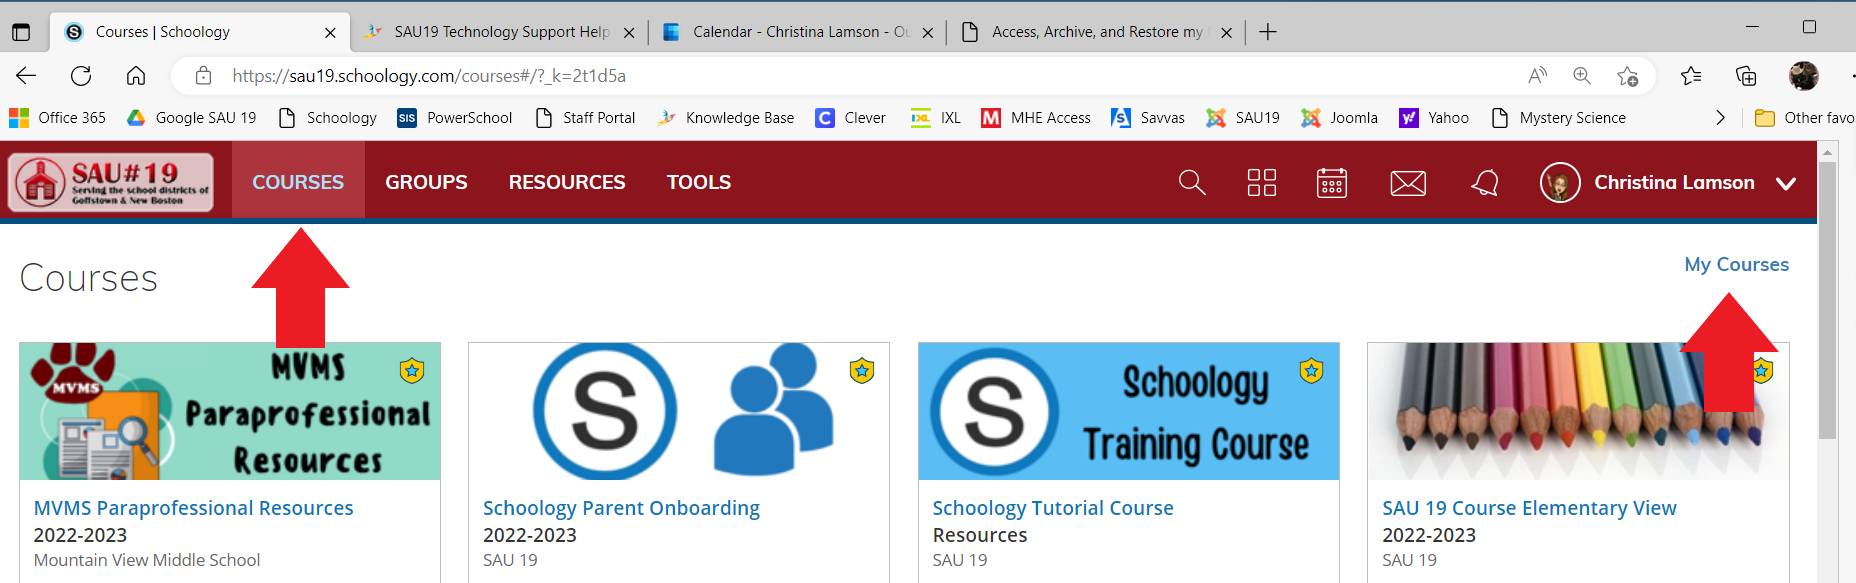Open Schoology messages envelope icon
This screenshot has height=583, width=1856.
pyautogui.click(x=1408, y=183)
